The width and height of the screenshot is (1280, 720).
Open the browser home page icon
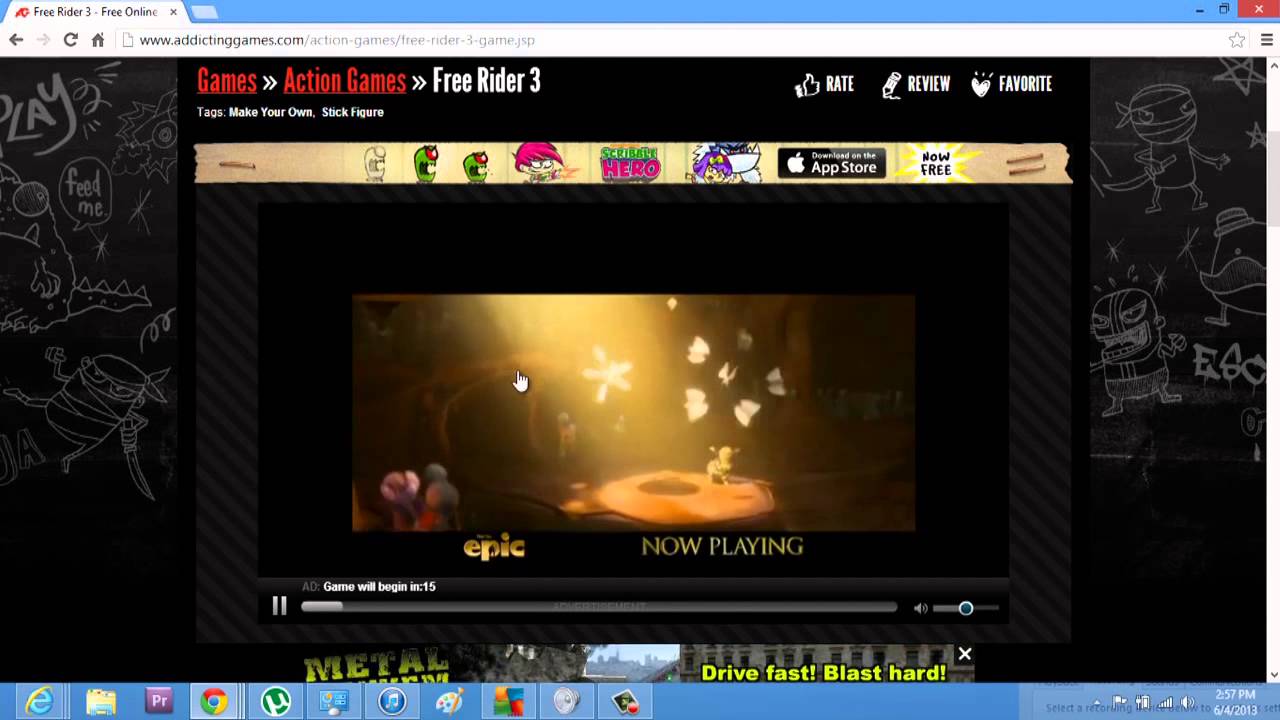click(x=97, y=40)
